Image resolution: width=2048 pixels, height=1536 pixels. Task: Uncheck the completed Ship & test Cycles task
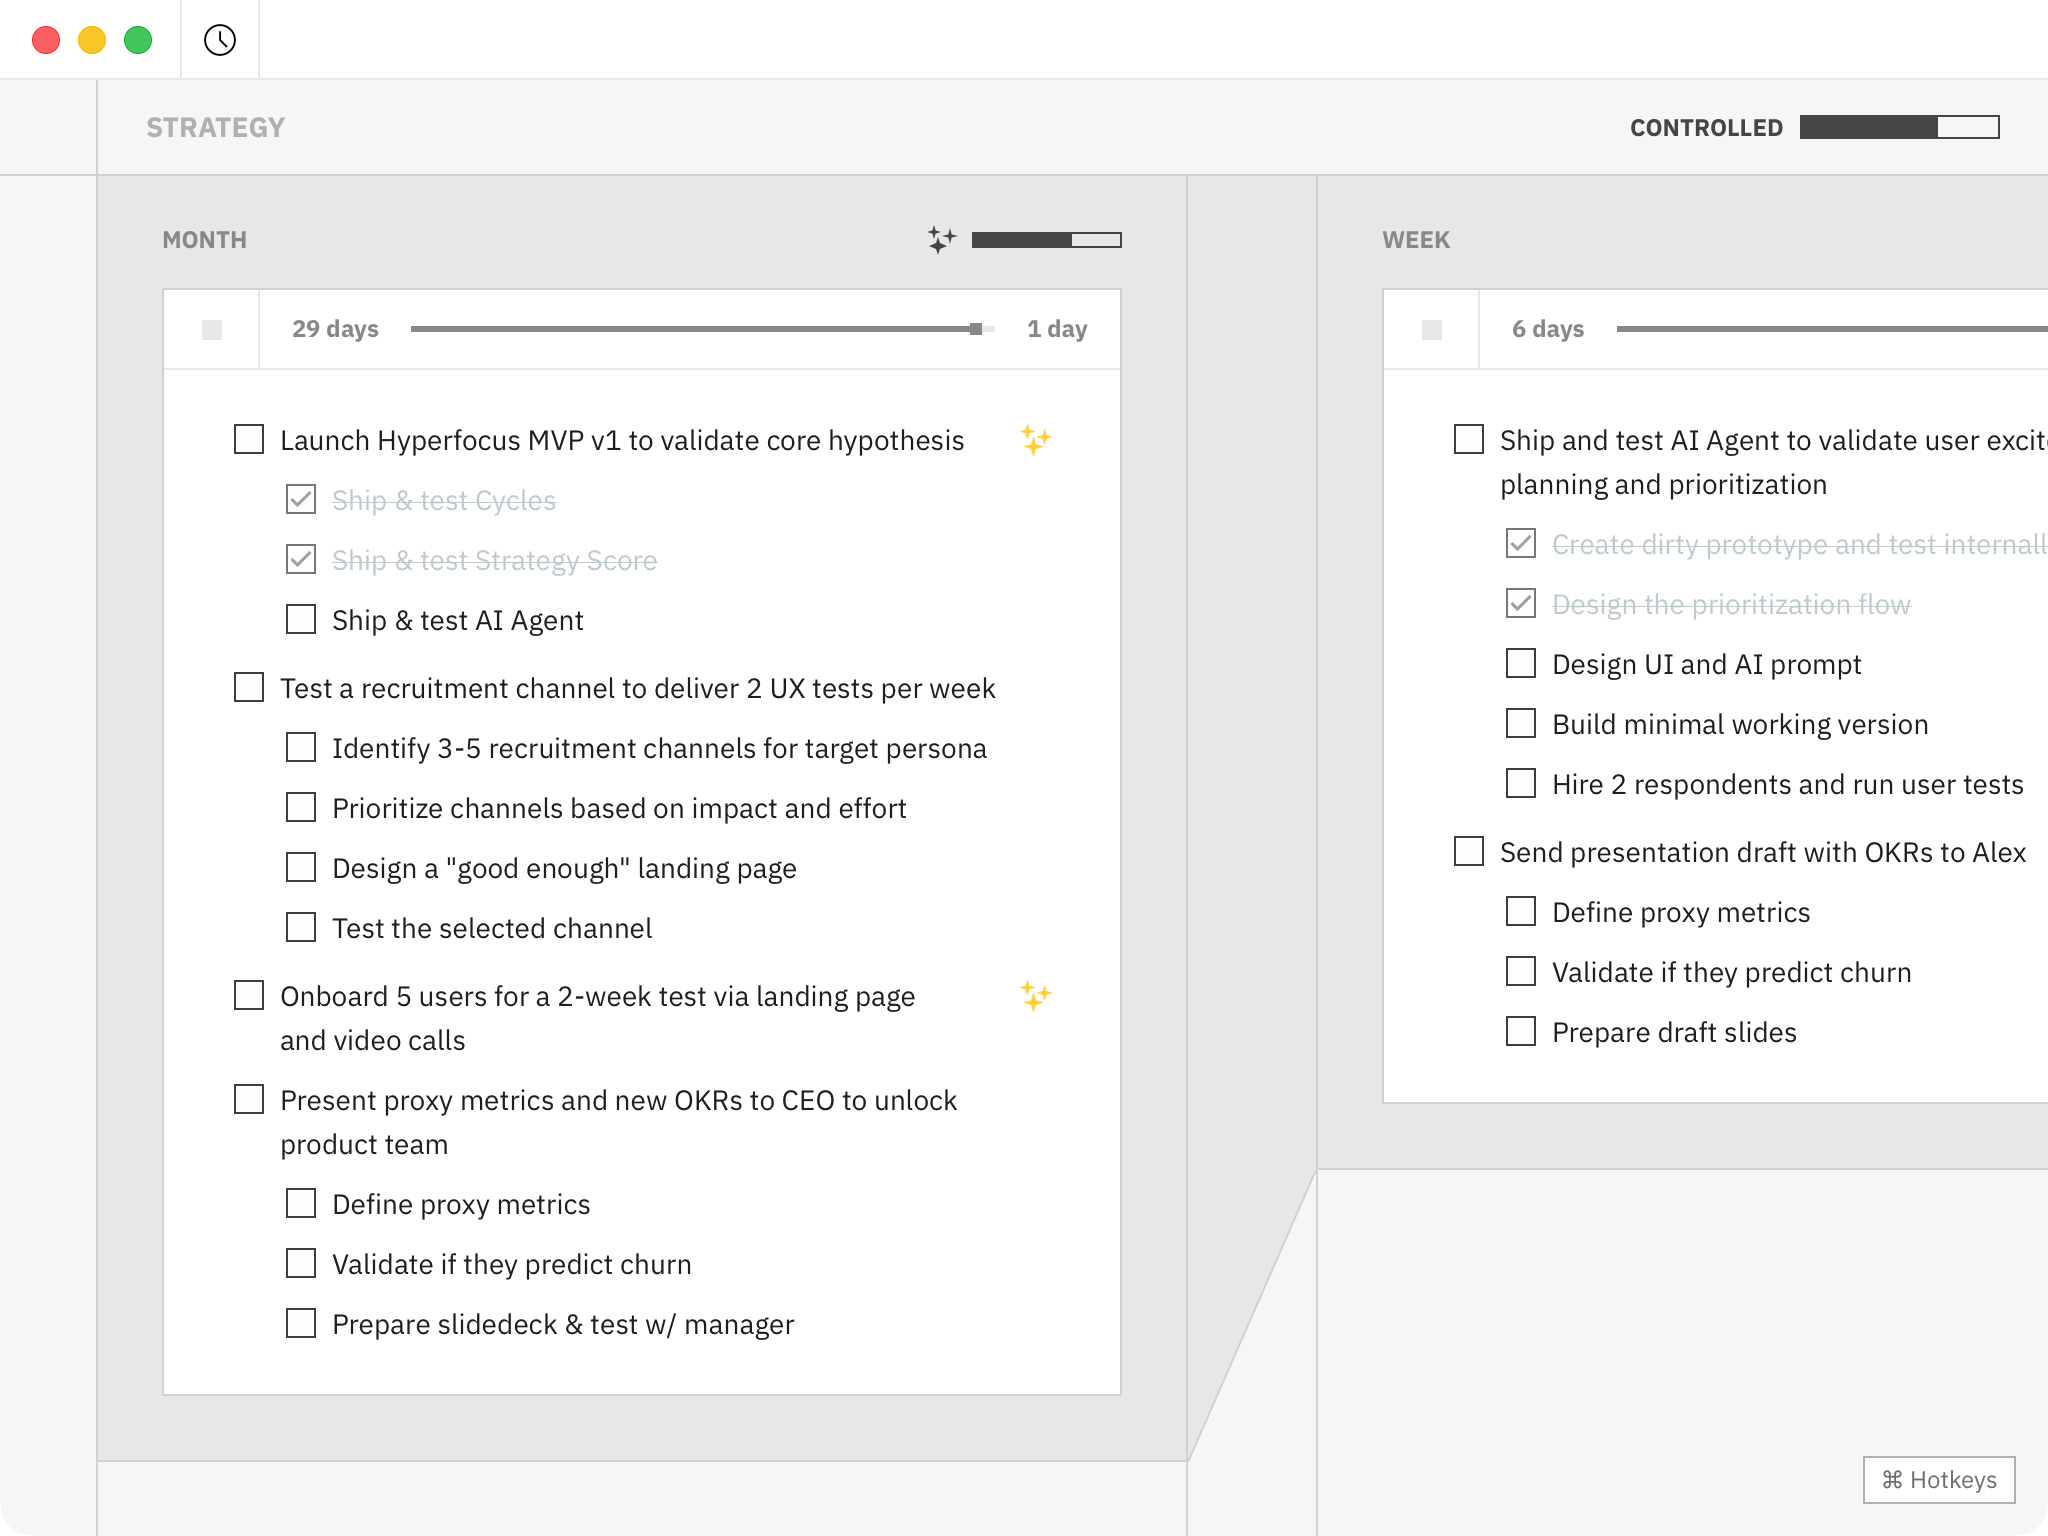[x=300, y=500]
